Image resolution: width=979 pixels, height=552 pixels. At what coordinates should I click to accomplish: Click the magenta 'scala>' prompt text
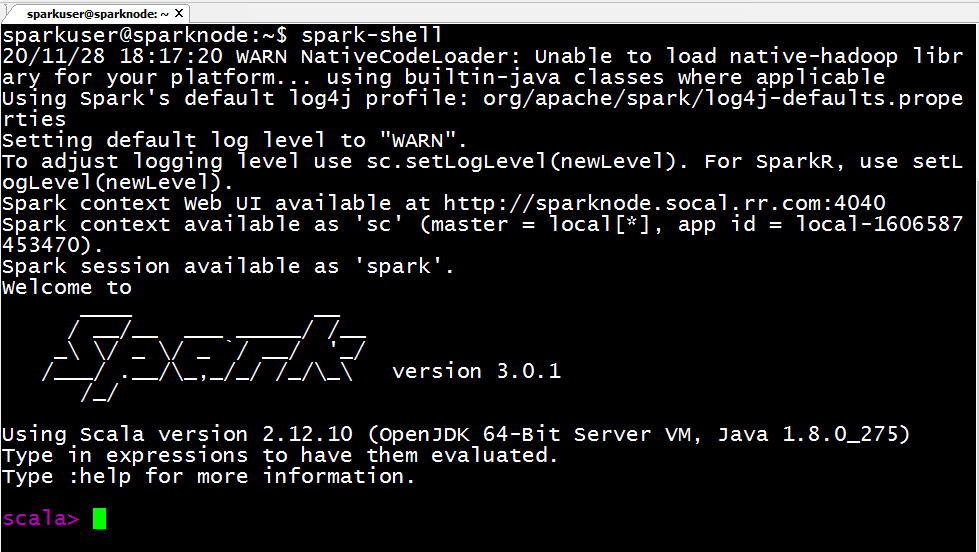point(41,518)
